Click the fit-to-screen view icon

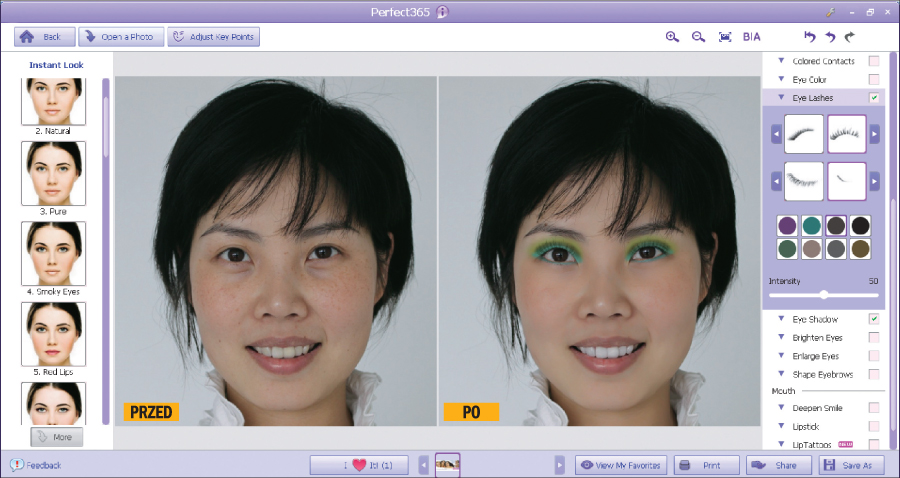click(725, 37)
